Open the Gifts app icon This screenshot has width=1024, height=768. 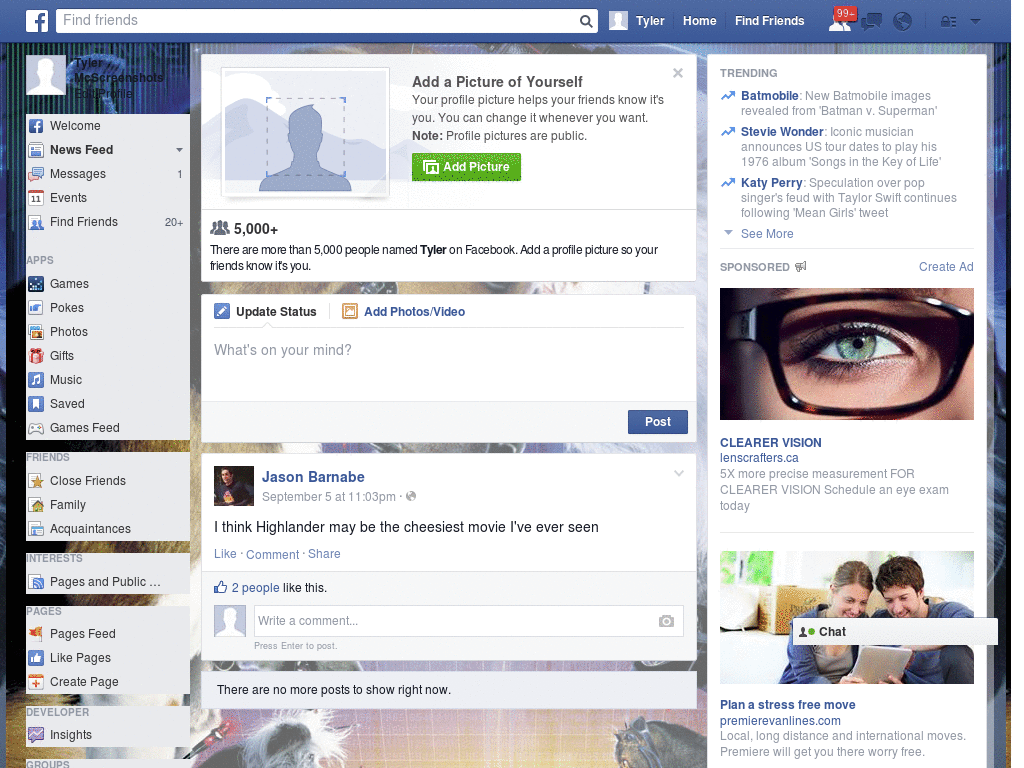[x=36, y=356]
